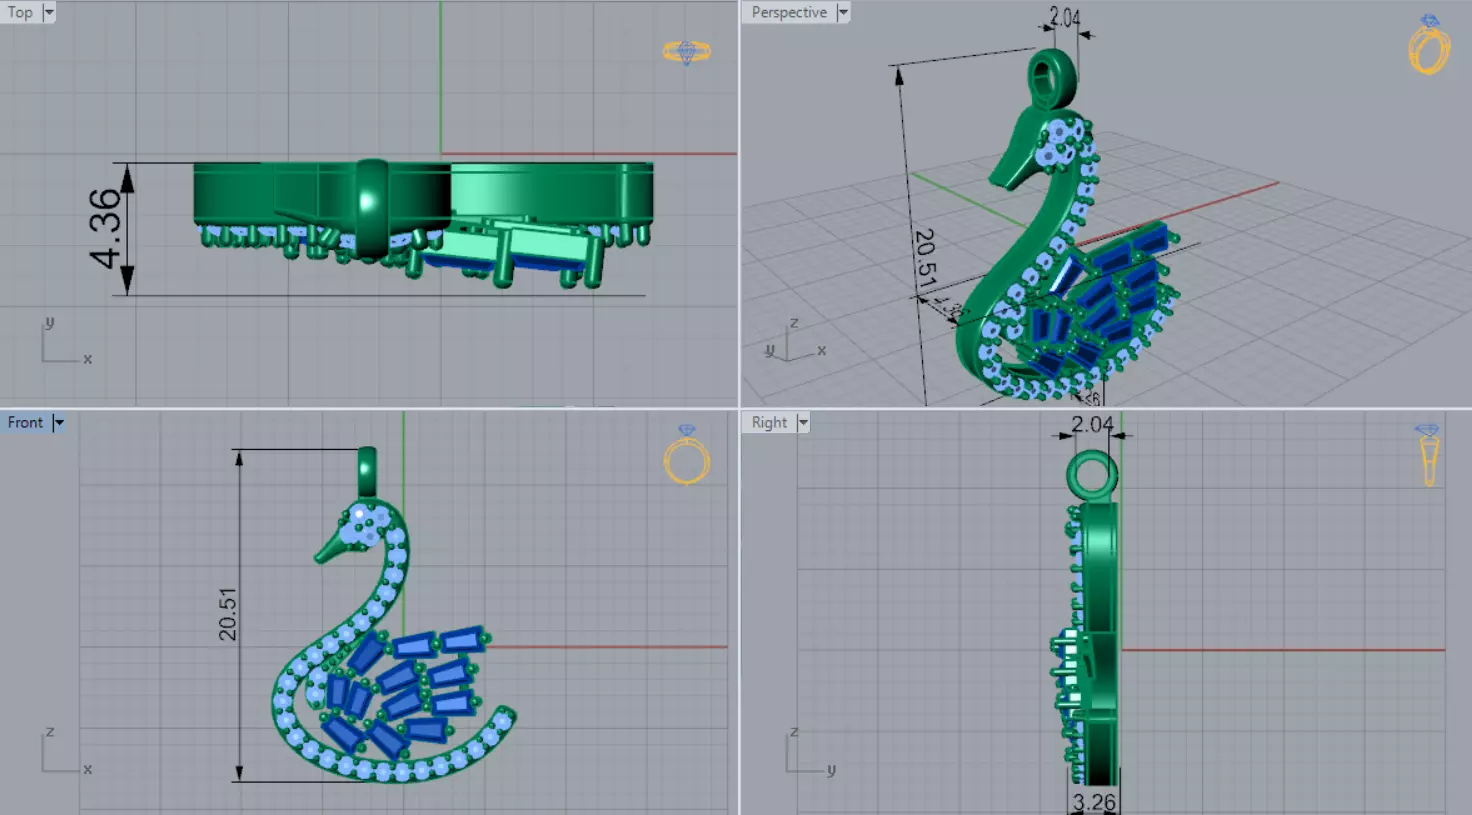Open the Front viewport dropdown arrow
The width and height of the screenshot is (1472, 815).
59,423
